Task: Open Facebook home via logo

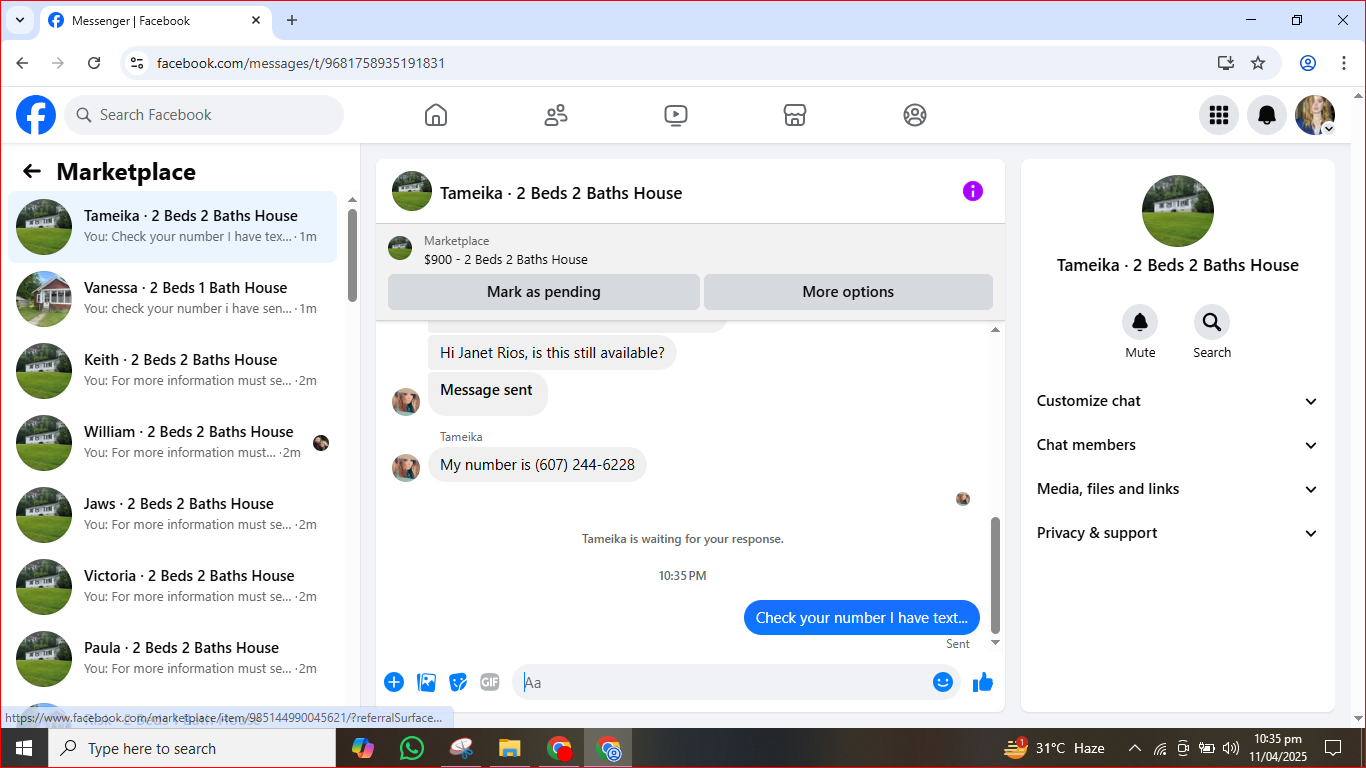Action: pos(36,115)
